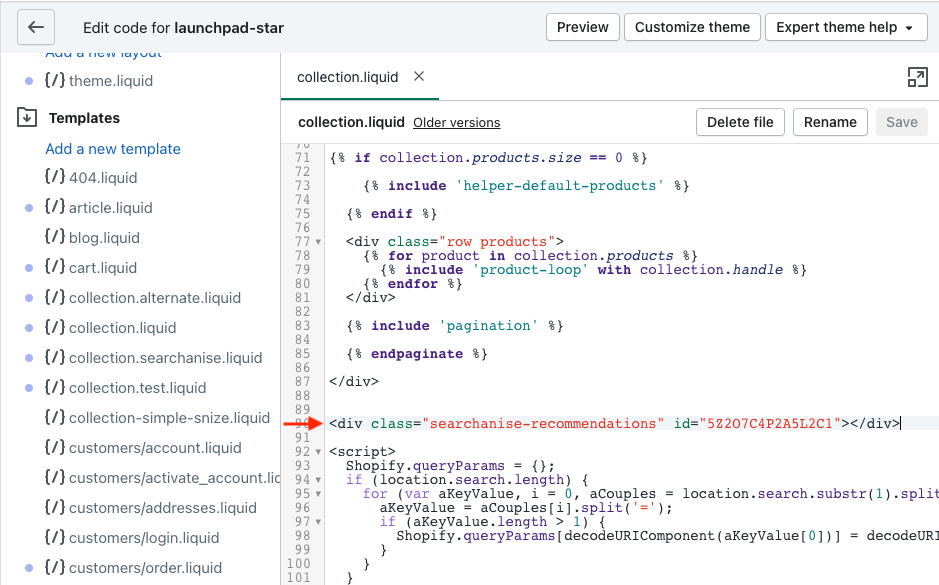Image resolution: width=939 pixels, height=585 pixels.
Task: Open customers/account.liquid template file
Action: tap(155, 447)
